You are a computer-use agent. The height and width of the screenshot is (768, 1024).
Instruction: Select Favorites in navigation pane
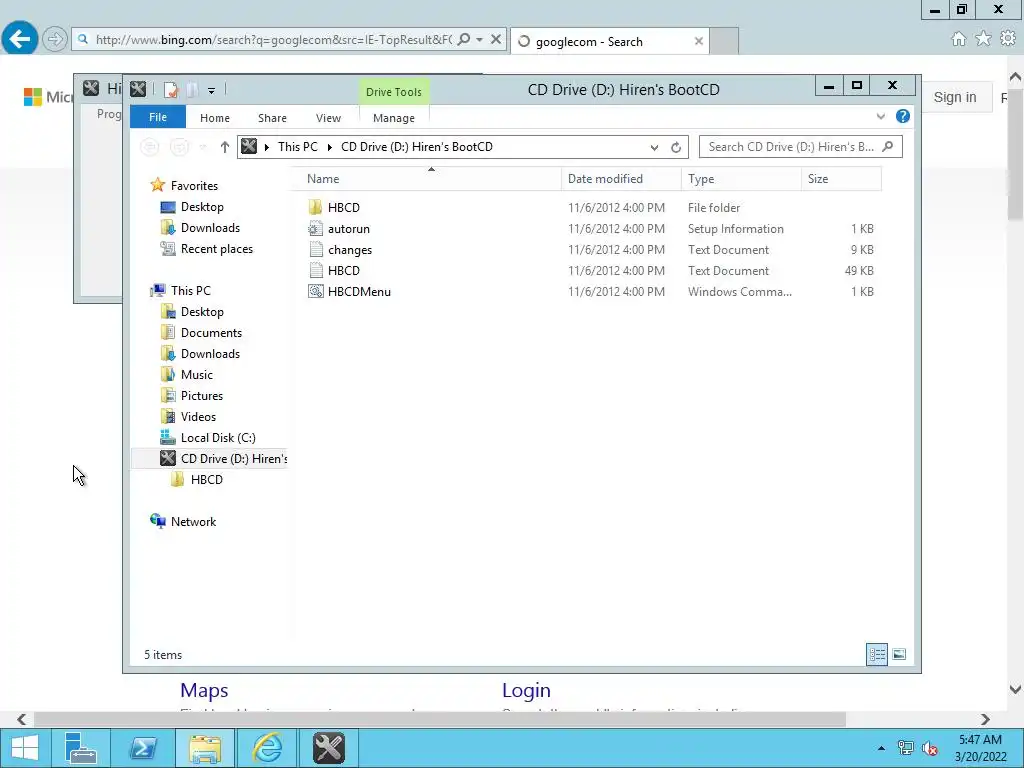pos(194,185)
